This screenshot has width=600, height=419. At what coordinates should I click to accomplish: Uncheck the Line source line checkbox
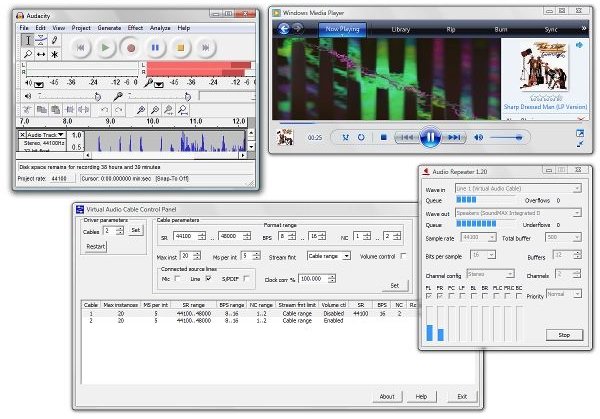pyautogui.click(x=209, y=278)
